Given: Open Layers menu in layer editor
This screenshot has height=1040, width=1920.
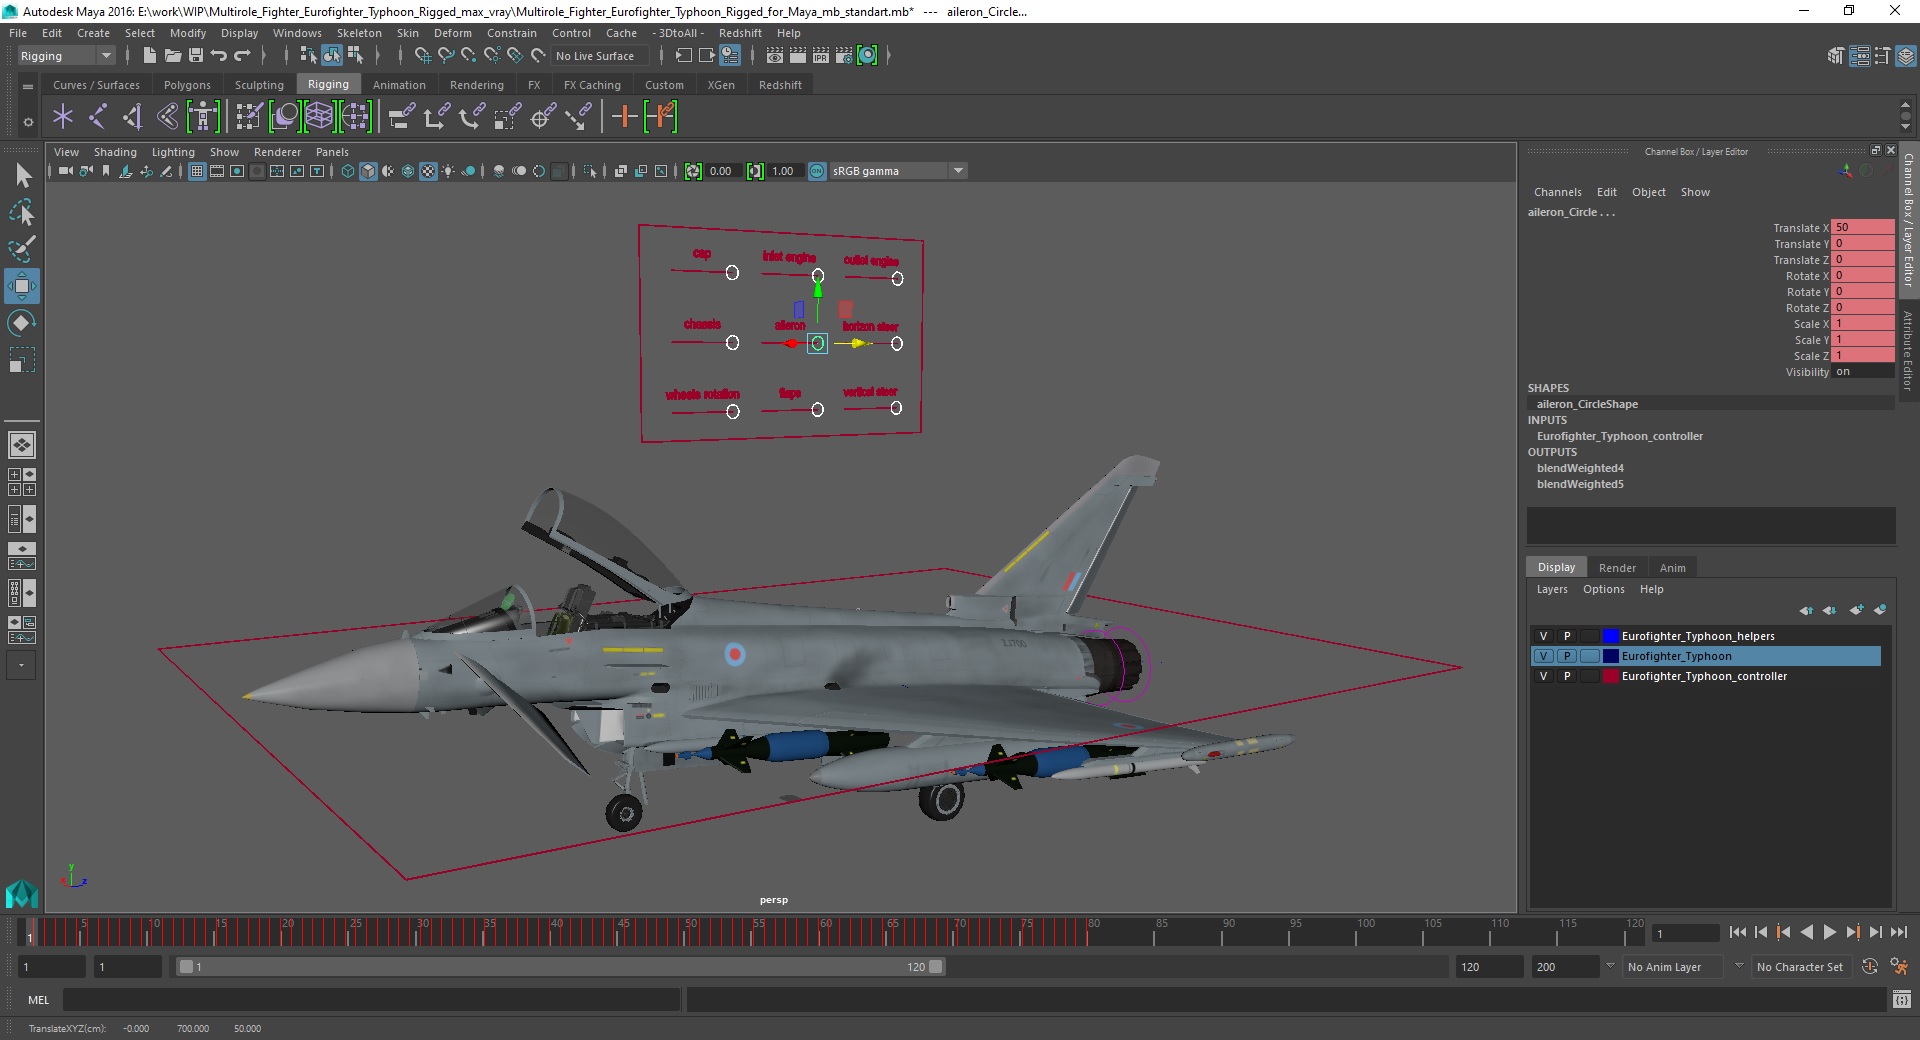Looking at the screenshot, I should pyautogui.click(x=1552, y=589).
